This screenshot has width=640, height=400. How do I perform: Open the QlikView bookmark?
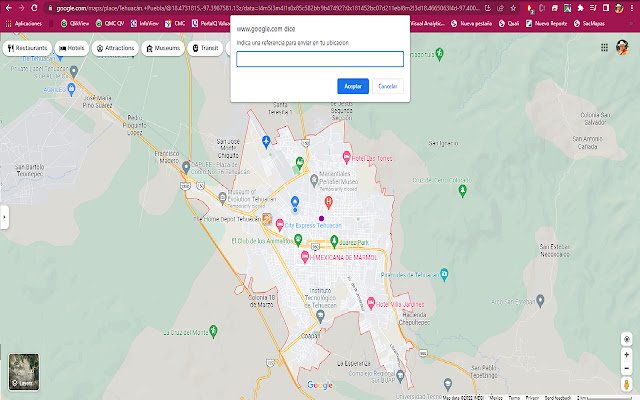[75, 24]
